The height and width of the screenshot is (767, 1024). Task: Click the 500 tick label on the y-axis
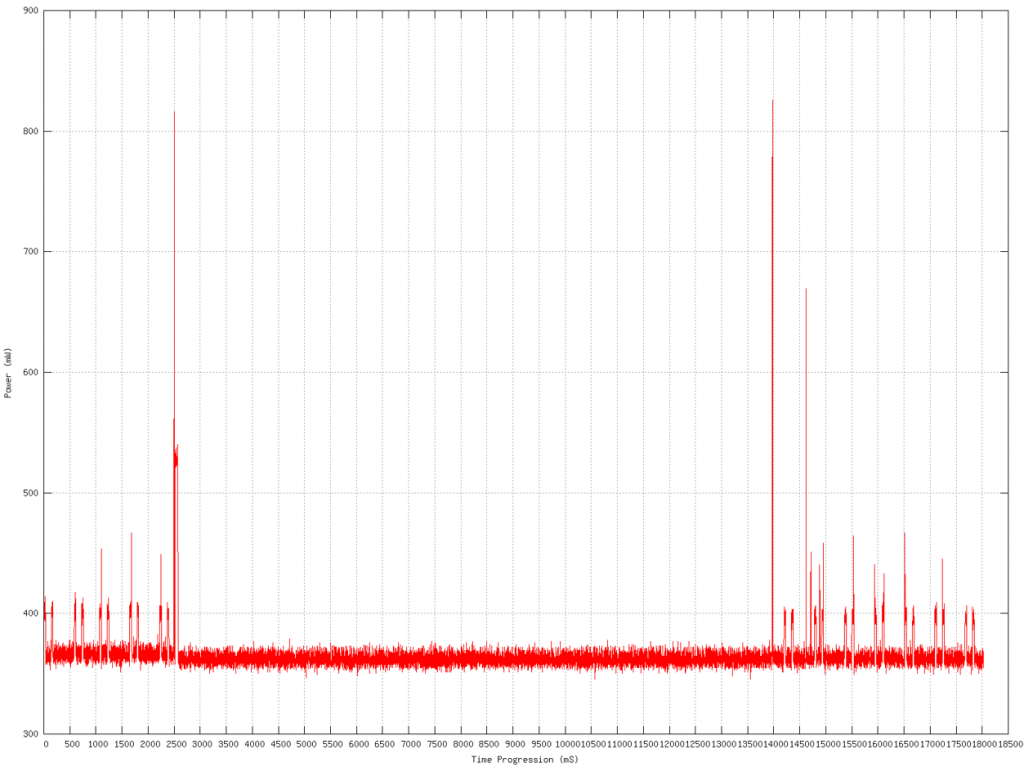[x=30, y=493]
